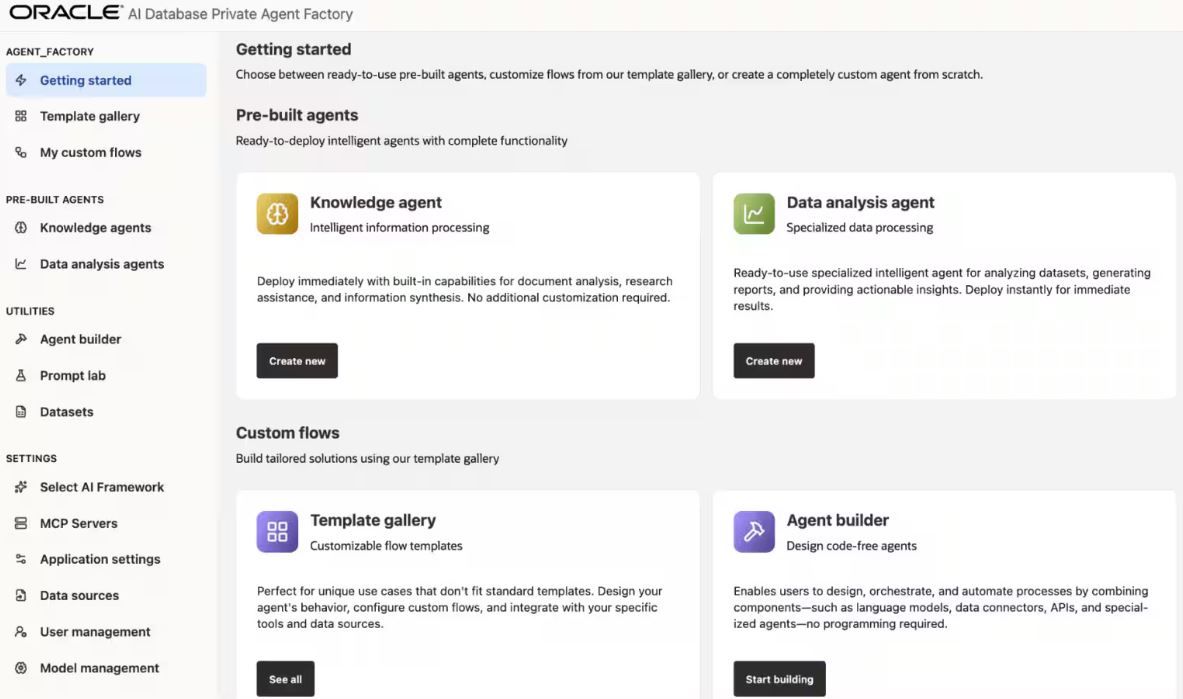Click the purple Template gallery grid icon
The height and width of the screenshot is (699, 1183).
pos(277,531)
